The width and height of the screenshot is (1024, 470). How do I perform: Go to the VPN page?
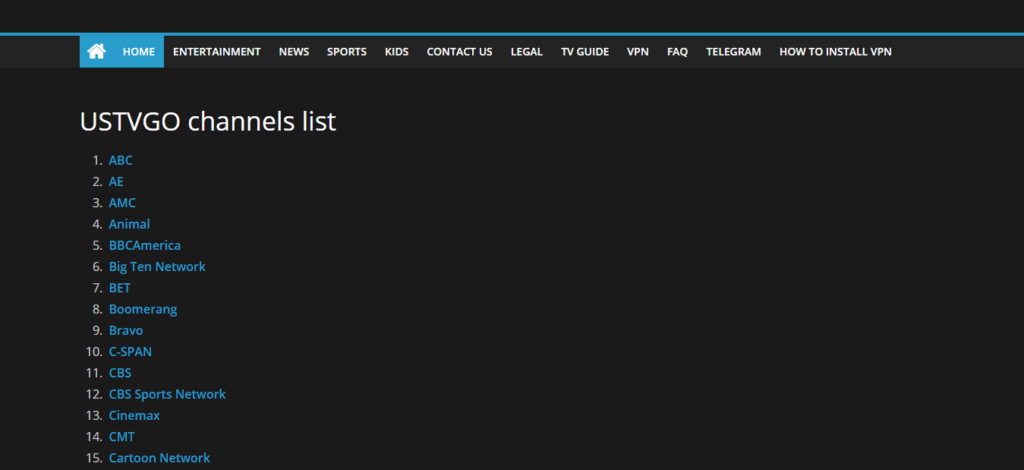click(638, 52)
